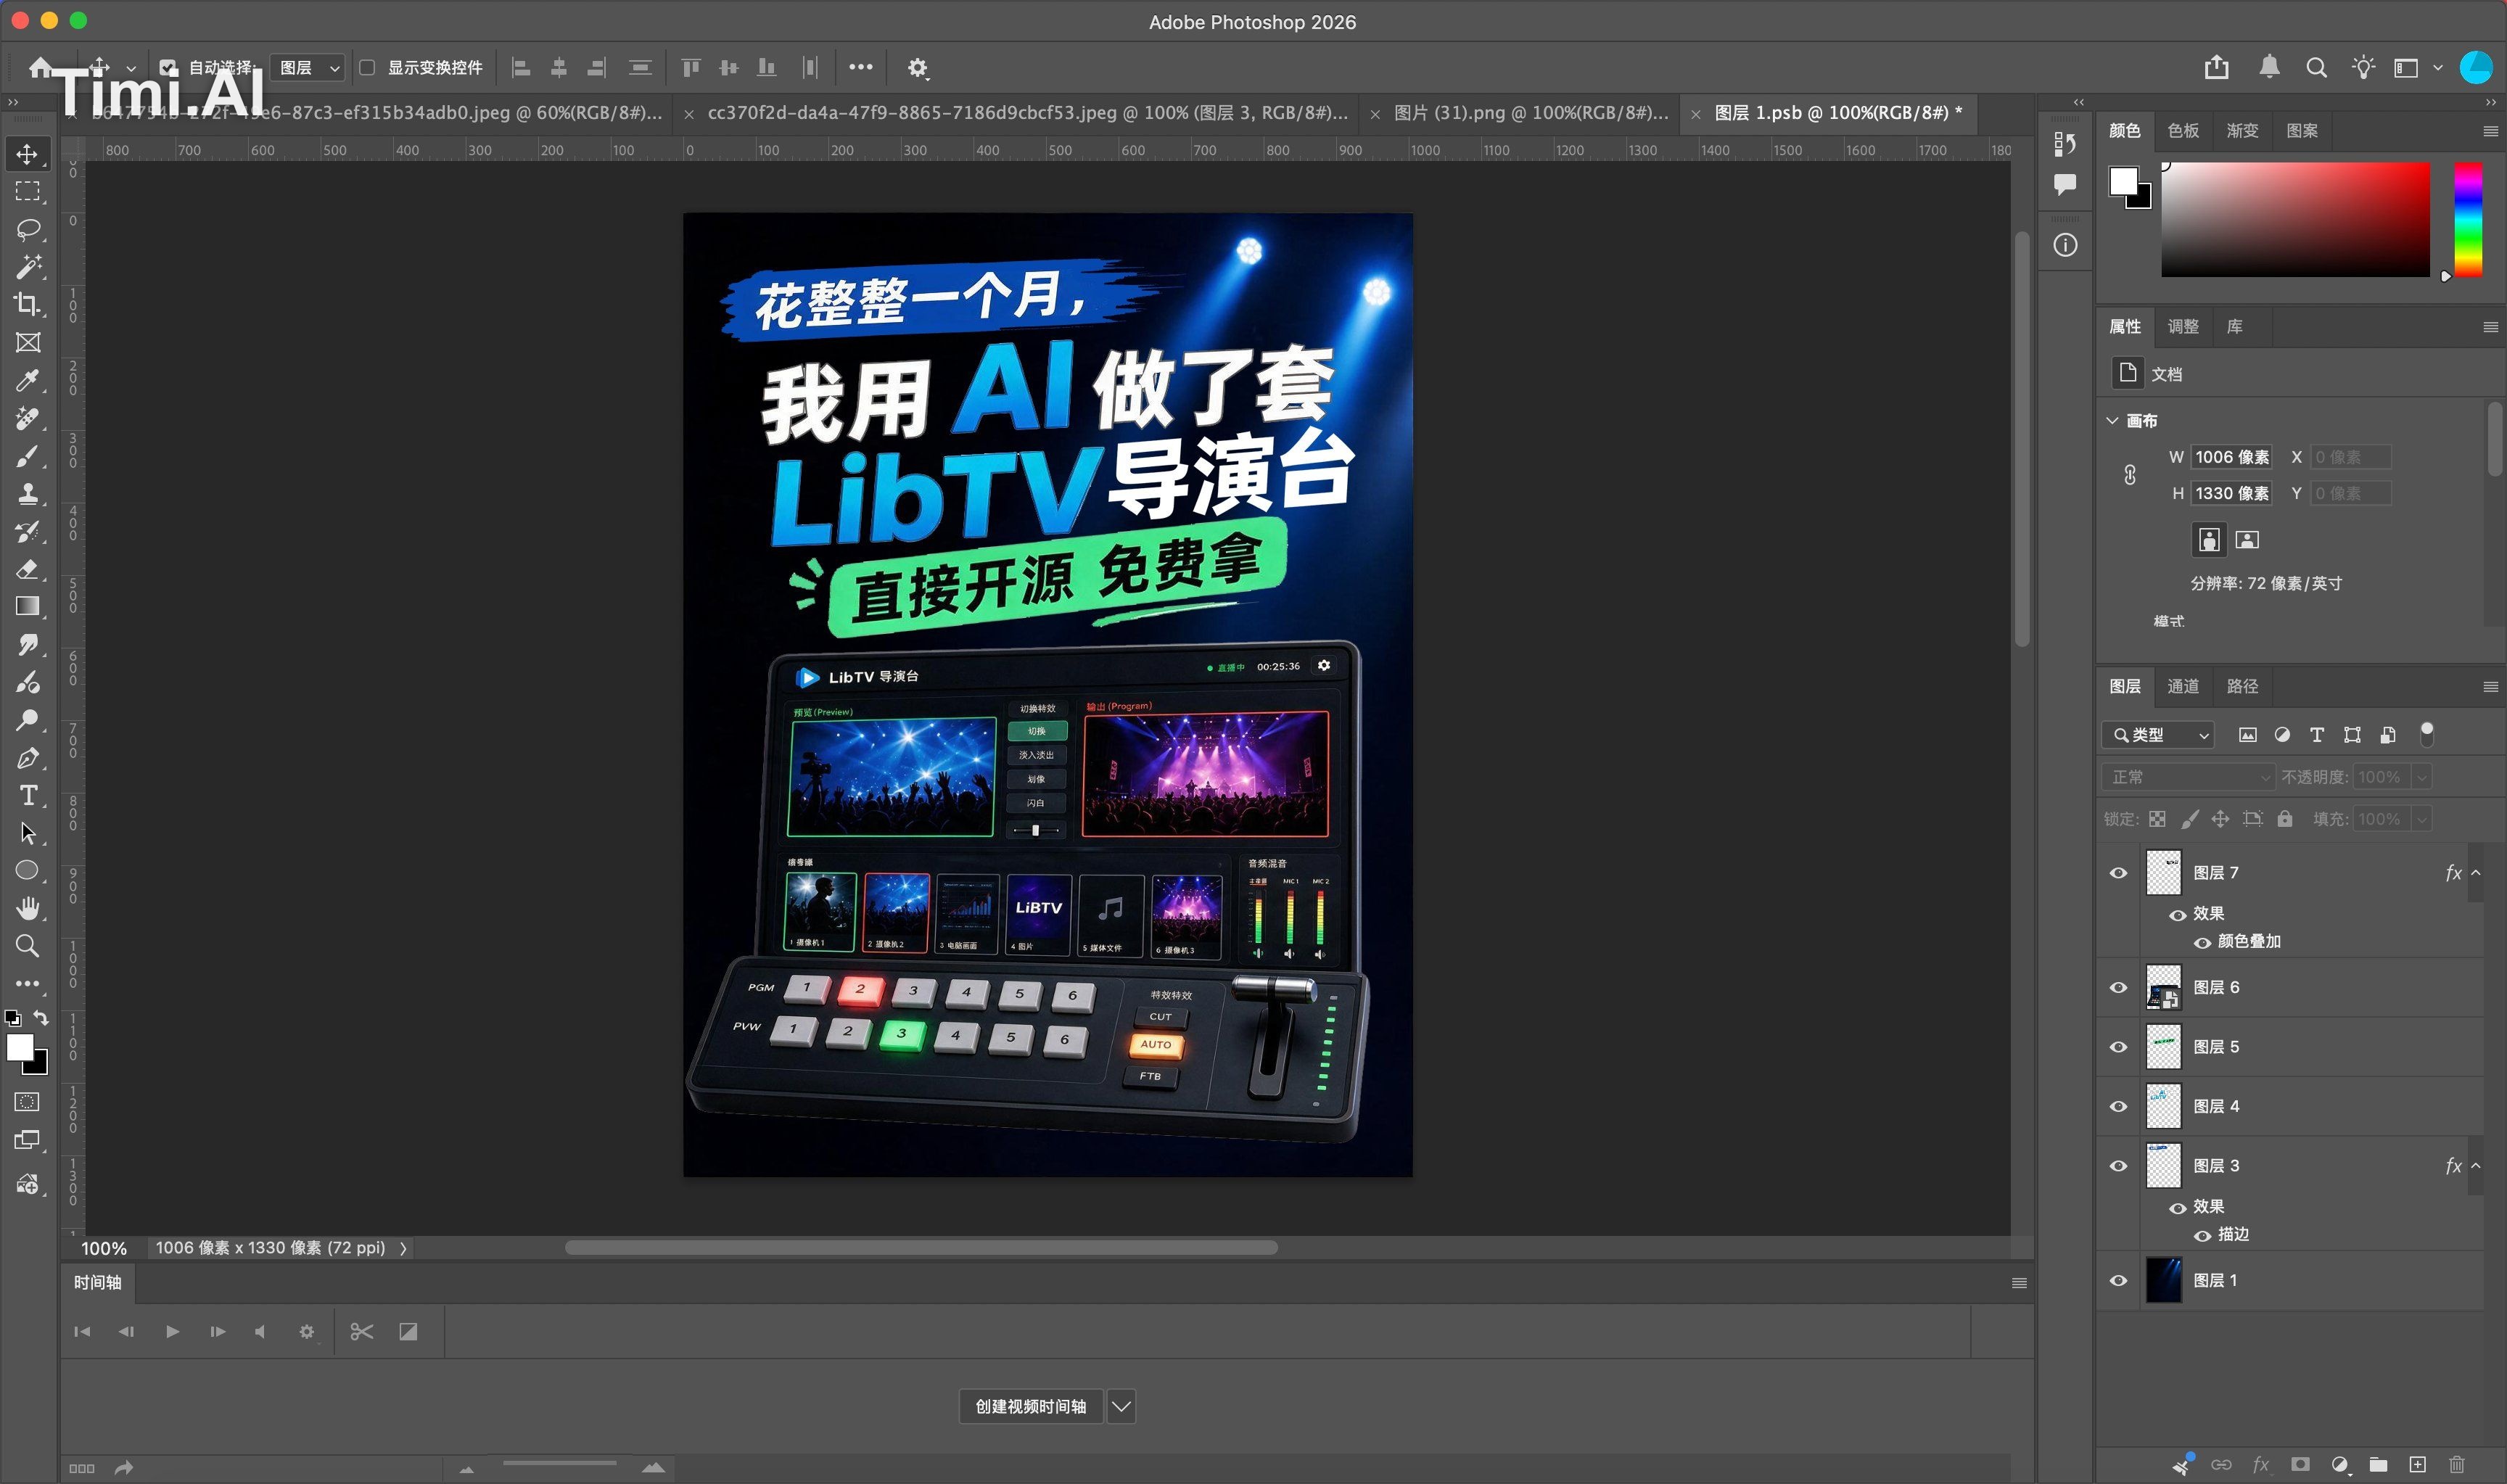The width and height of the screenshot is (2507, 1484).
Task: Hide layer 图层 4 with eye icon
Action: click(2118, 1107)
